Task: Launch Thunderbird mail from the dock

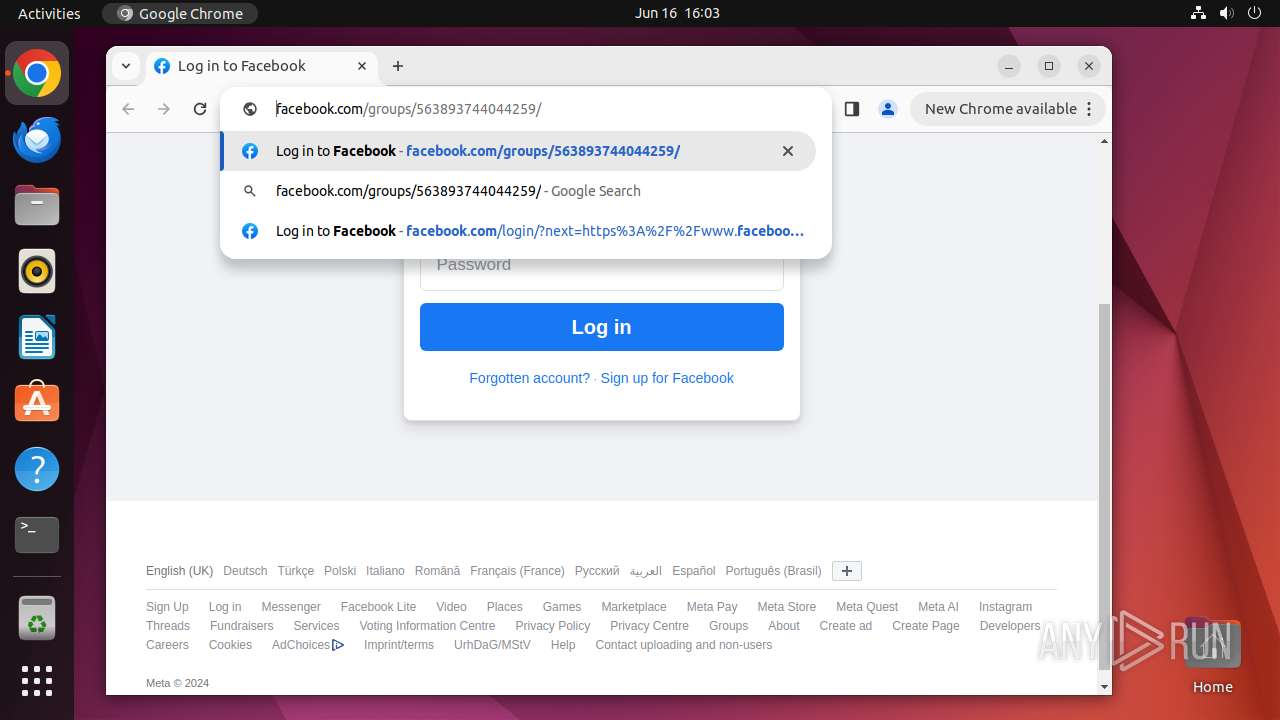Action: pos(37,140)
